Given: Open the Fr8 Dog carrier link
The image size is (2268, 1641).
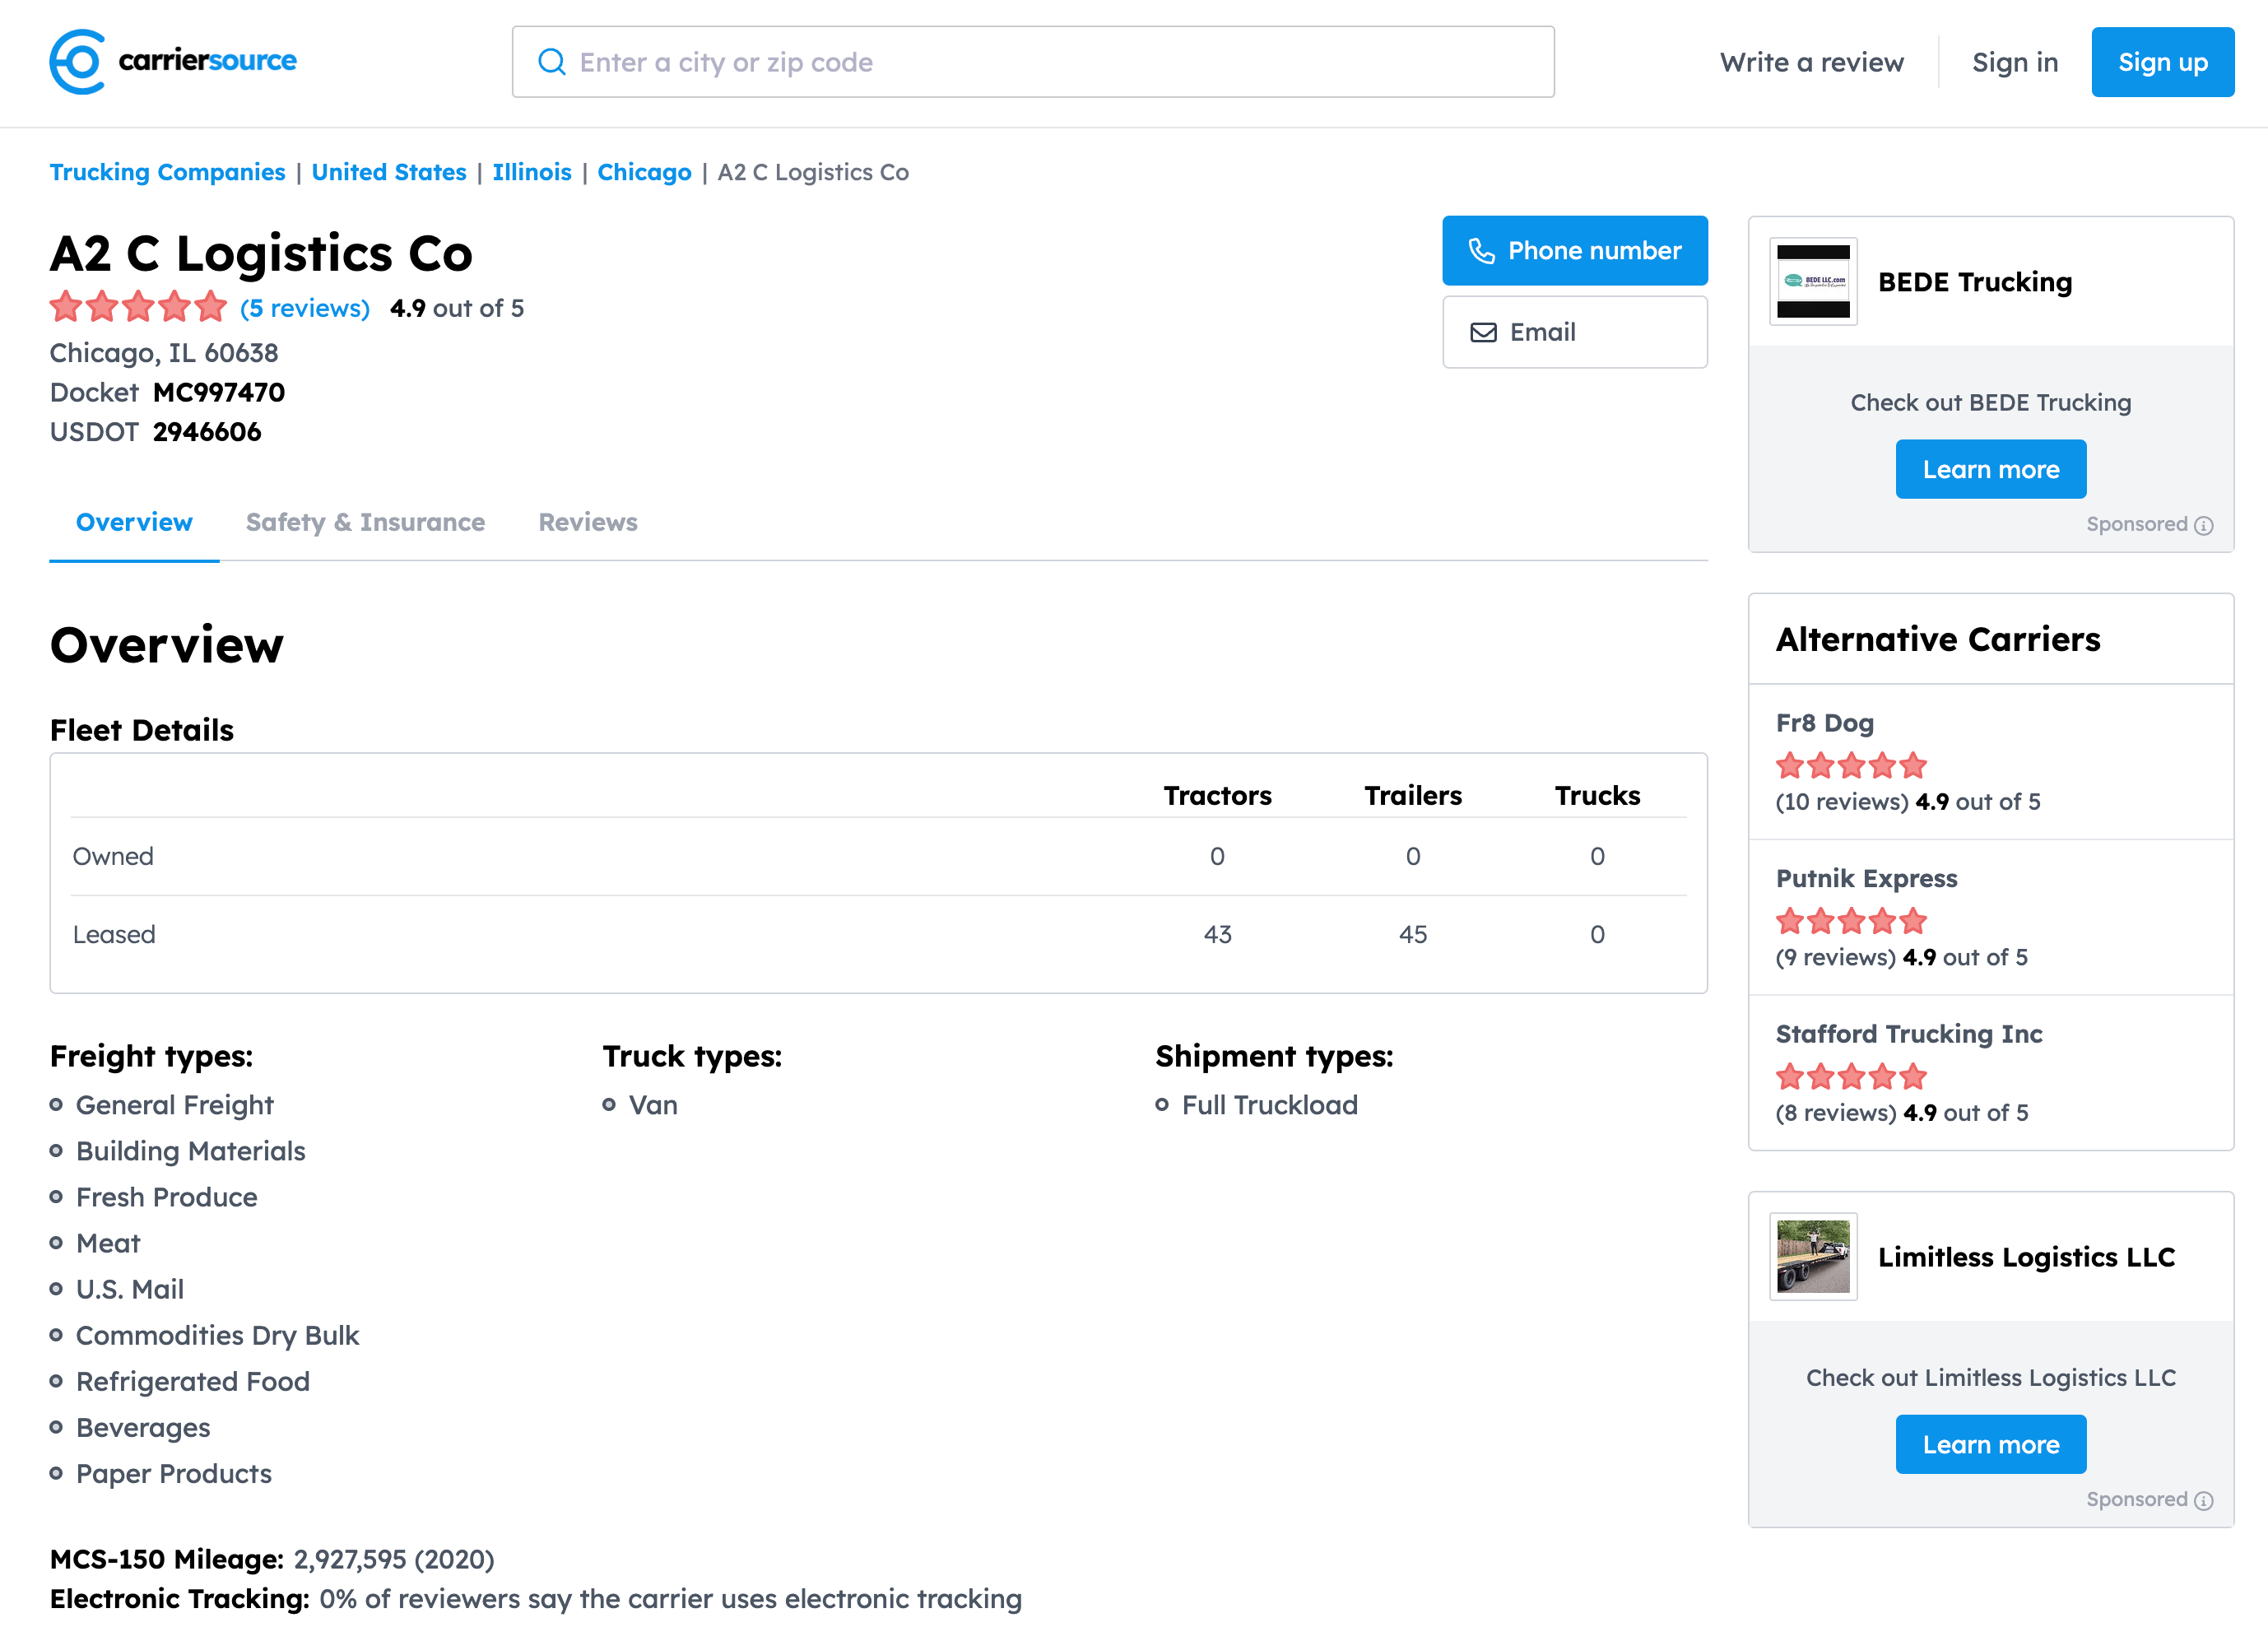Looking at the screenshot, I should 1824,723.
